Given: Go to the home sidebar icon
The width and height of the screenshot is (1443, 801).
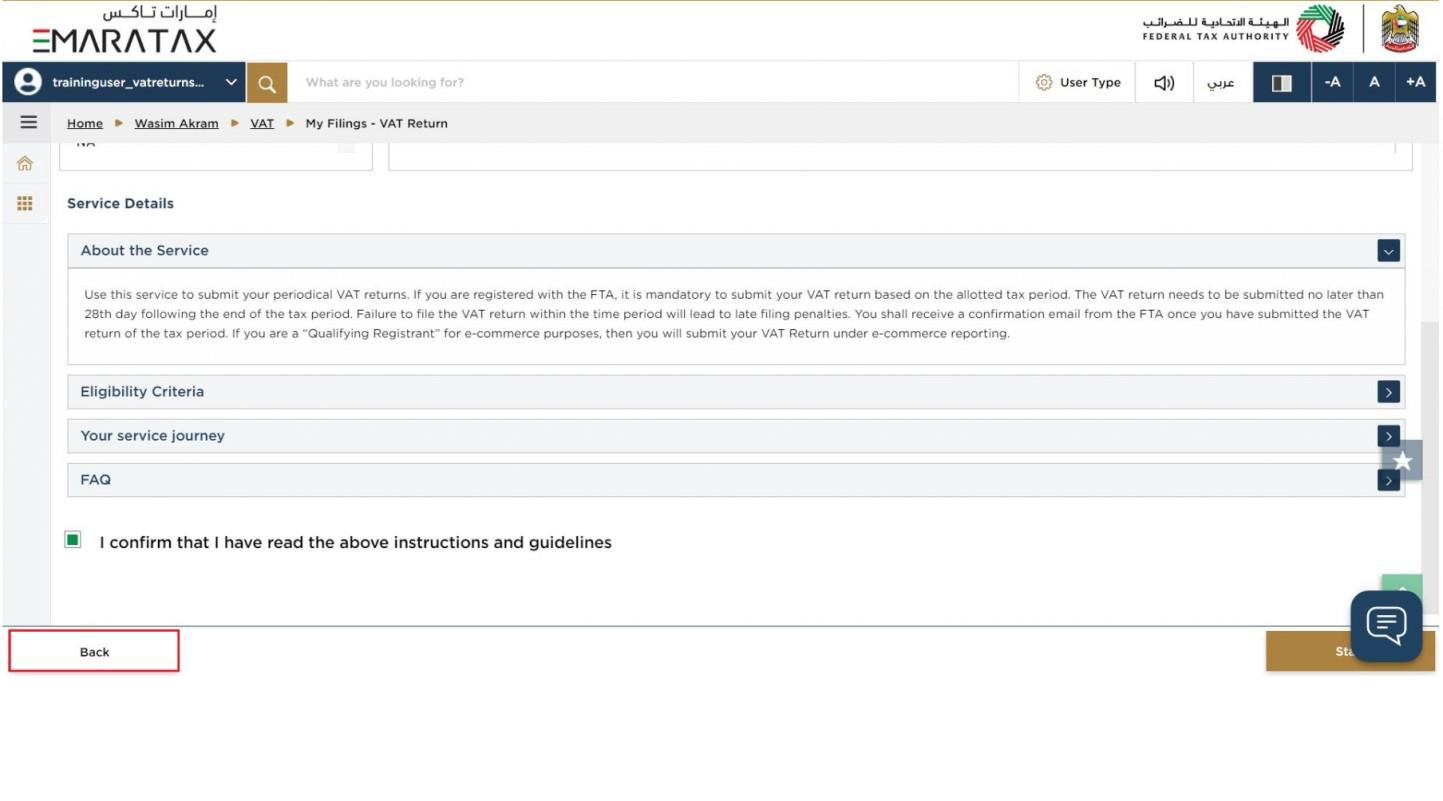Looking at the screenshot, I should point(25,163).
